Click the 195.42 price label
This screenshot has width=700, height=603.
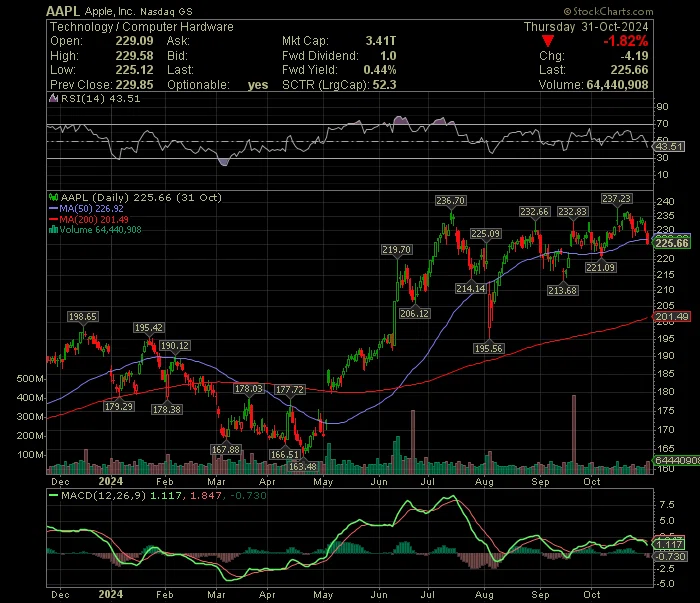coord(149,328)
